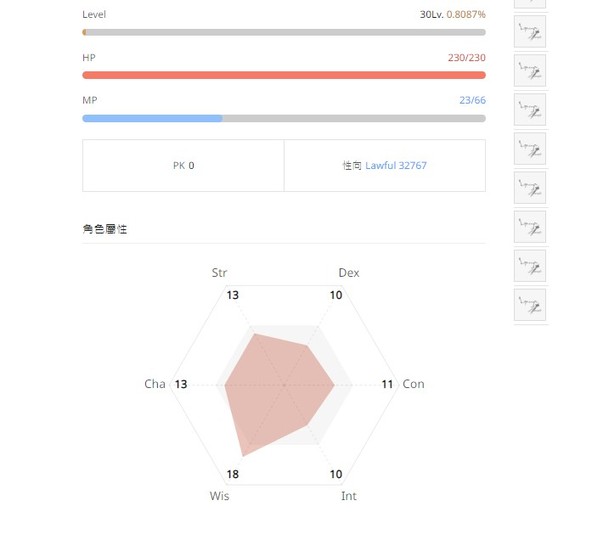The height and width of the screenshot is (540, 603).
Task: Click the partially visible topmost Lineage thumbnail
Action: pos(530,3)
